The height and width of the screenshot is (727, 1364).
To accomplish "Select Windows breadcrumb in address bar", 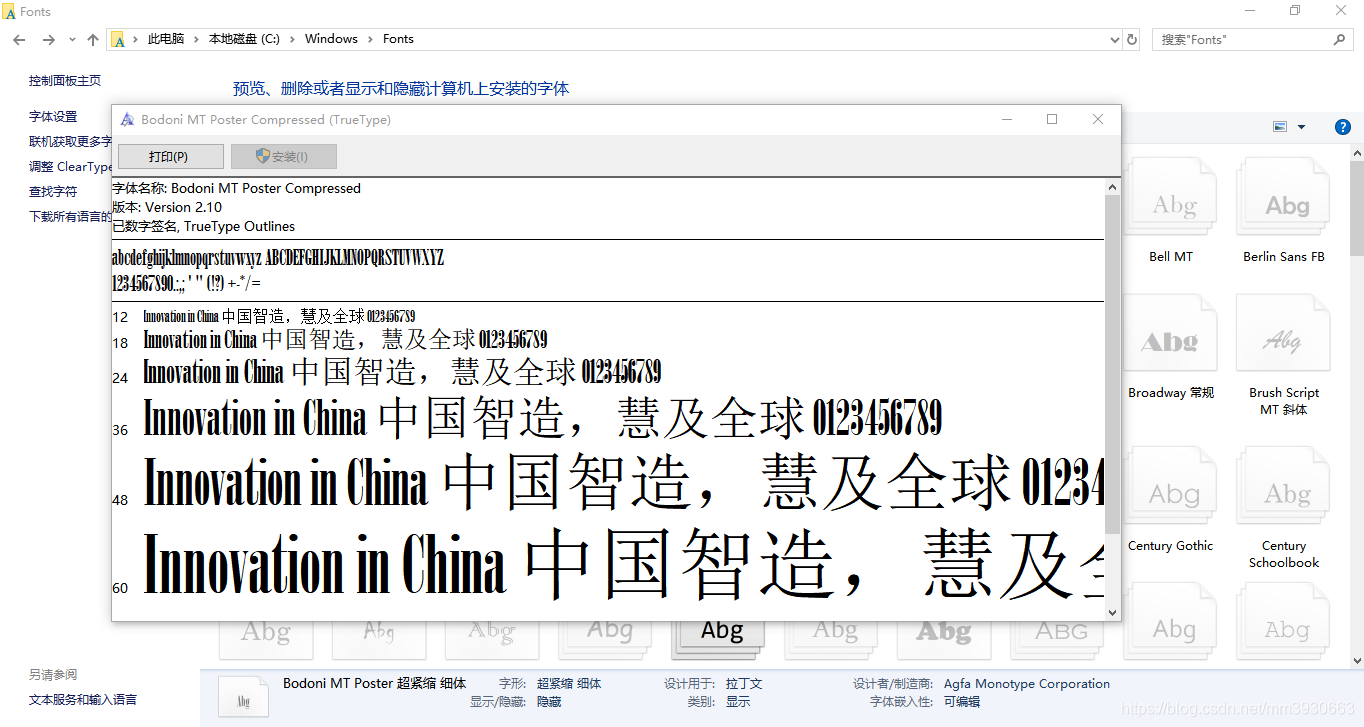I will [x=331, y=39].
